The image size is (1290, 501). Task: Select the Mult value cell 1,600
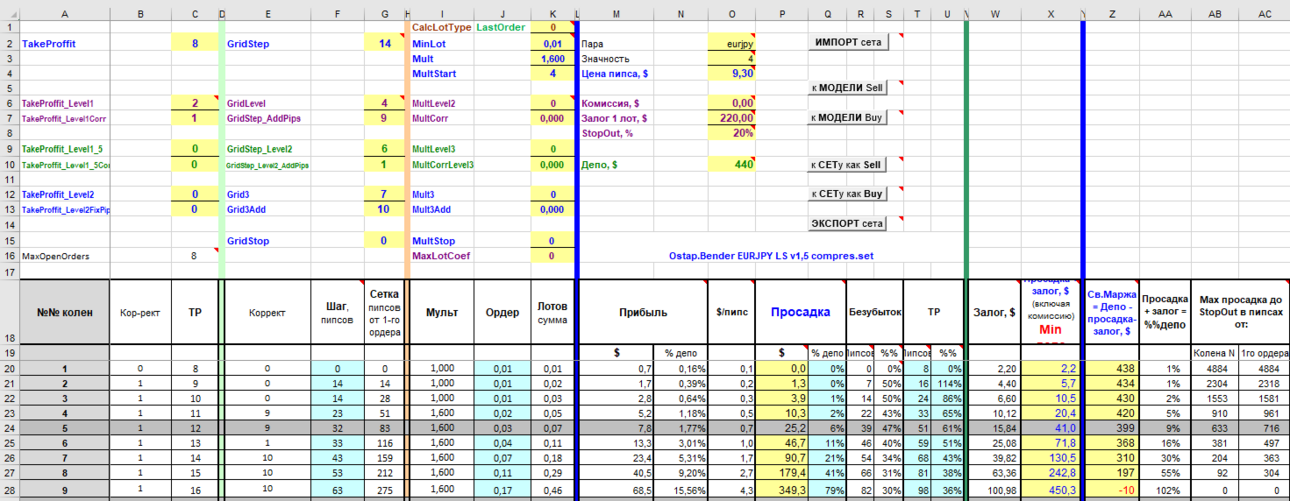[x=552, y=59]
